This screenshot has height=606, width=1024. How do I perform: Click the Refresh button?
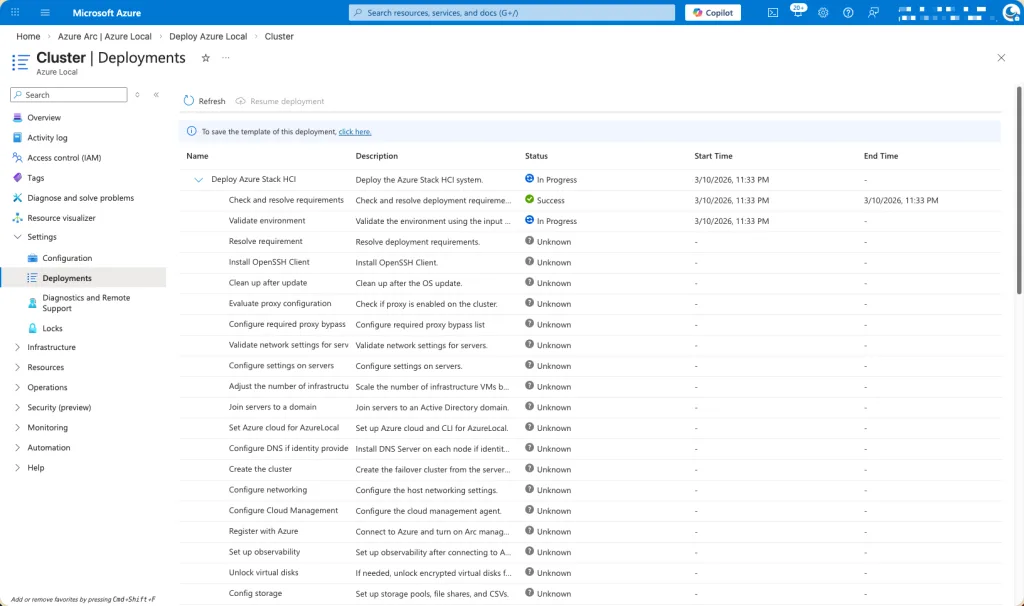(205, 101)
